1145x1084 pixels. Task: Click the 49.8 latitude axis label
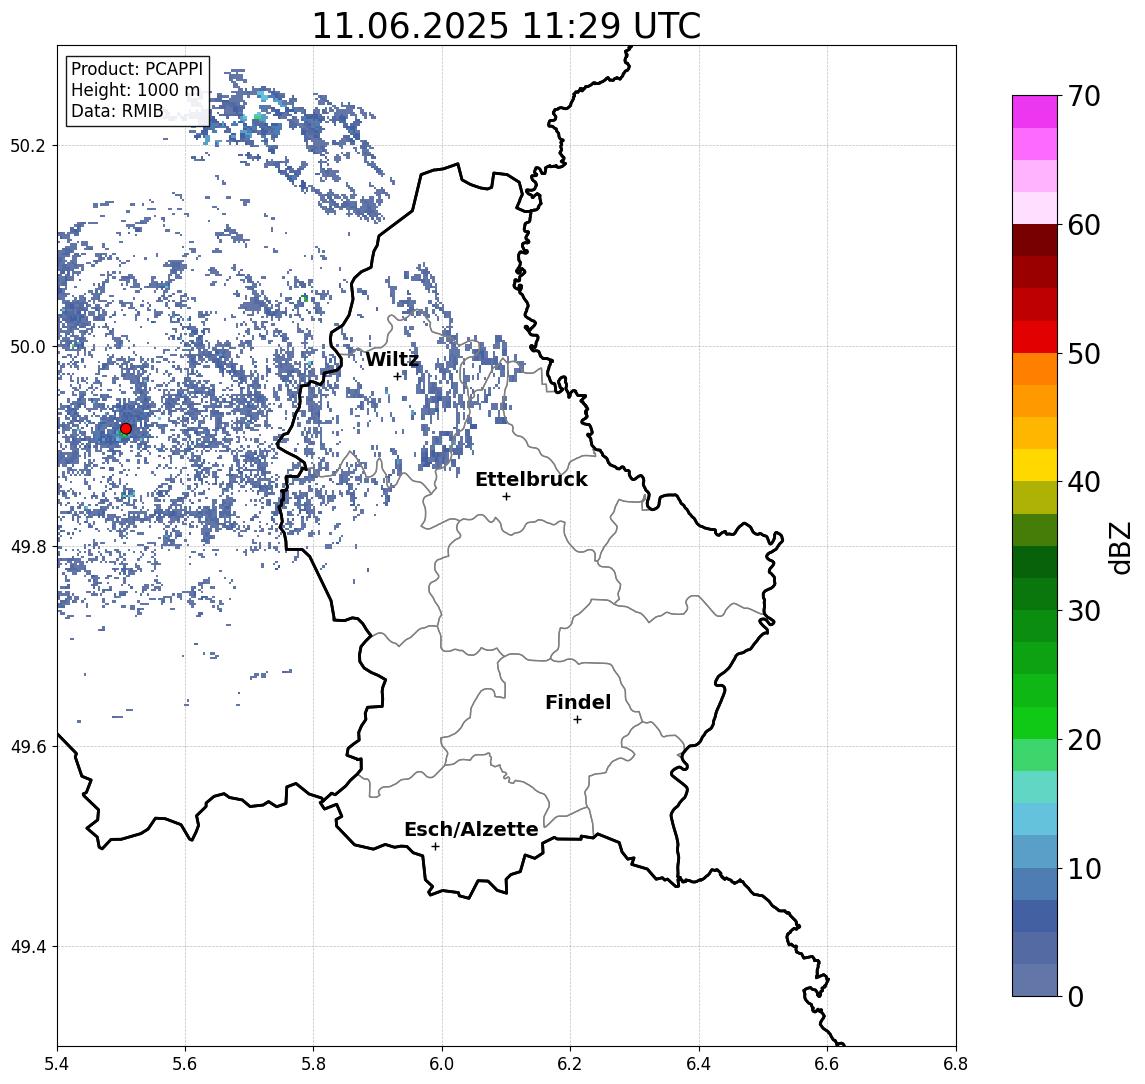click(28, 546)
